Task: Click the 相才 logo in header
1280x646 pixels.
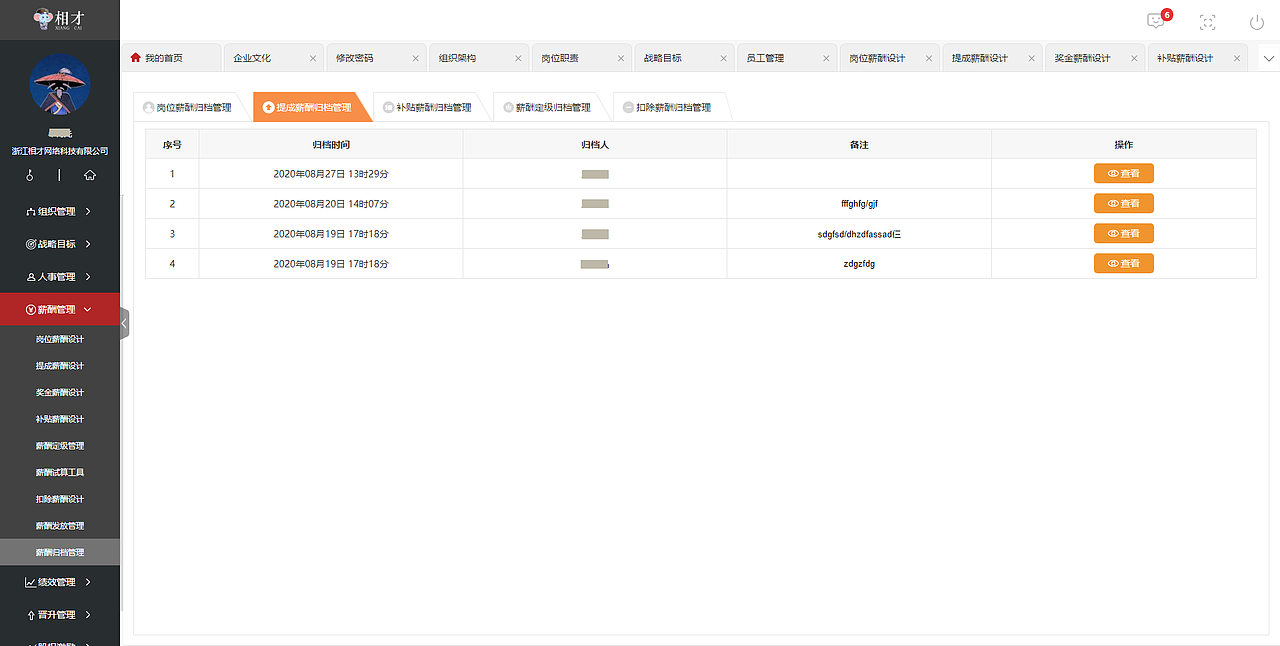Action: (x=59, y=18)
